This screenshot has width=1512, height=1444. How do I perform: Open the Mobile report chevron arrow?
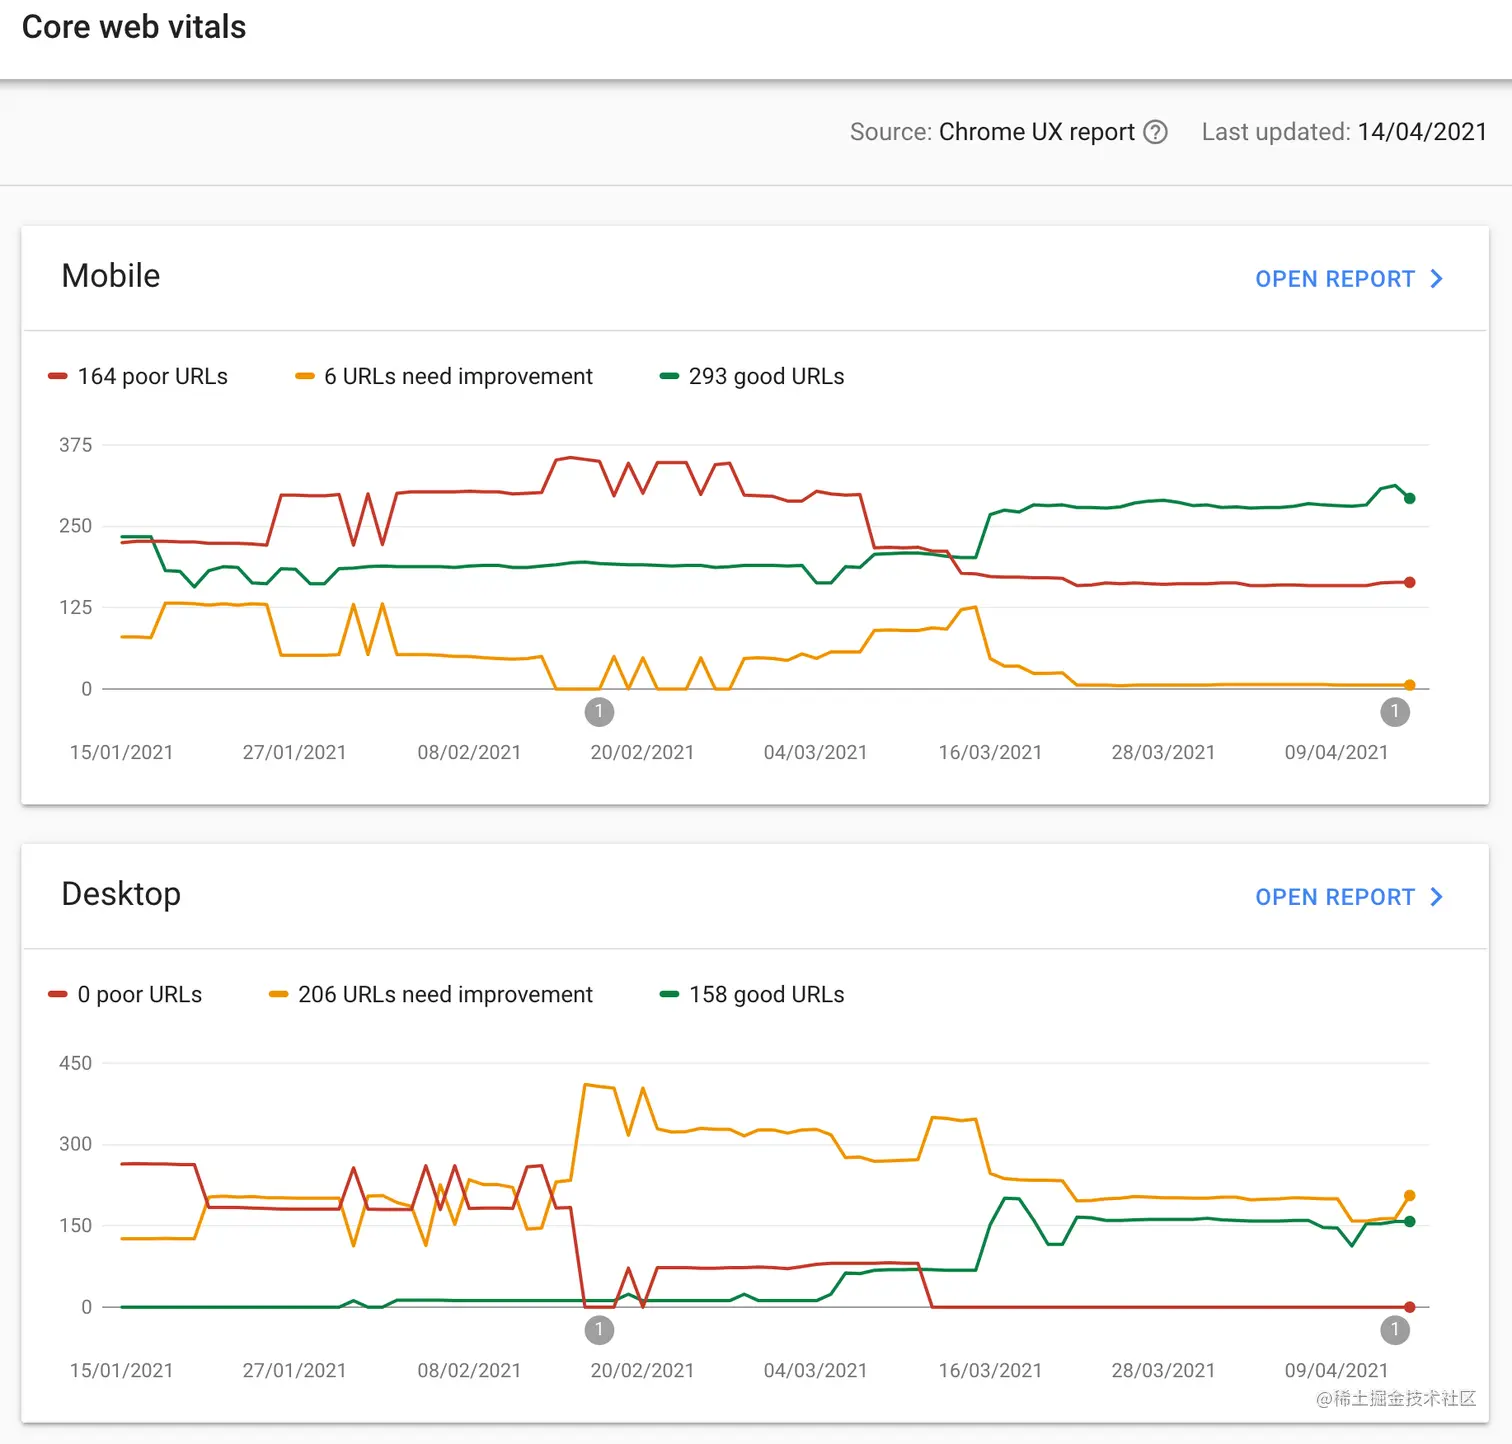coord(1437,279)
